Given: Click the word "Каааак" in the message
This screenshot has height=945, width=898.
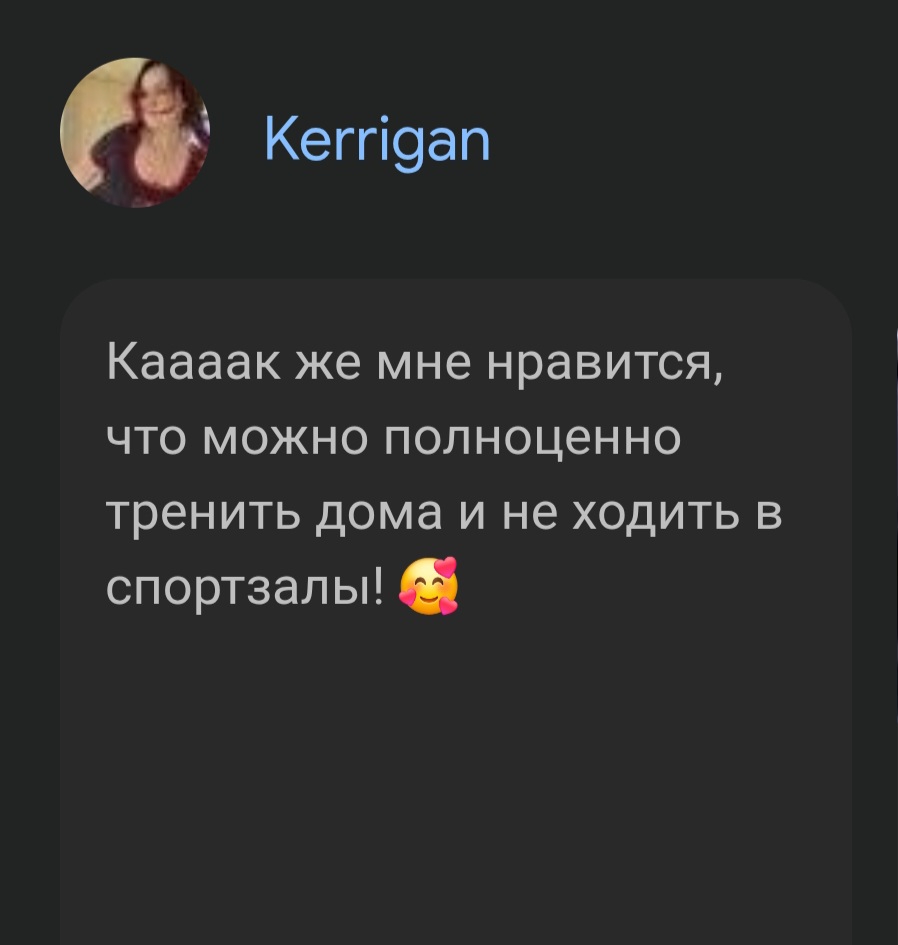Looking at the screenshot, I should (x=193, y=364).
